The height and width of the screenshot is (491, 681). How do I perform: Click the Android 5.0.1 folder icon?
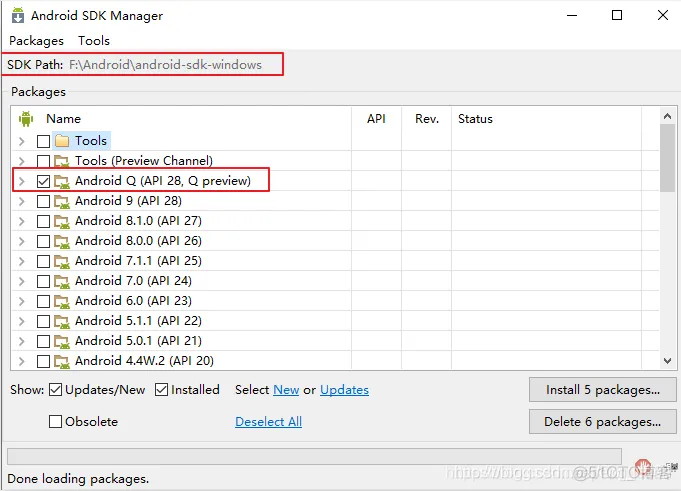tap(62, 341)
